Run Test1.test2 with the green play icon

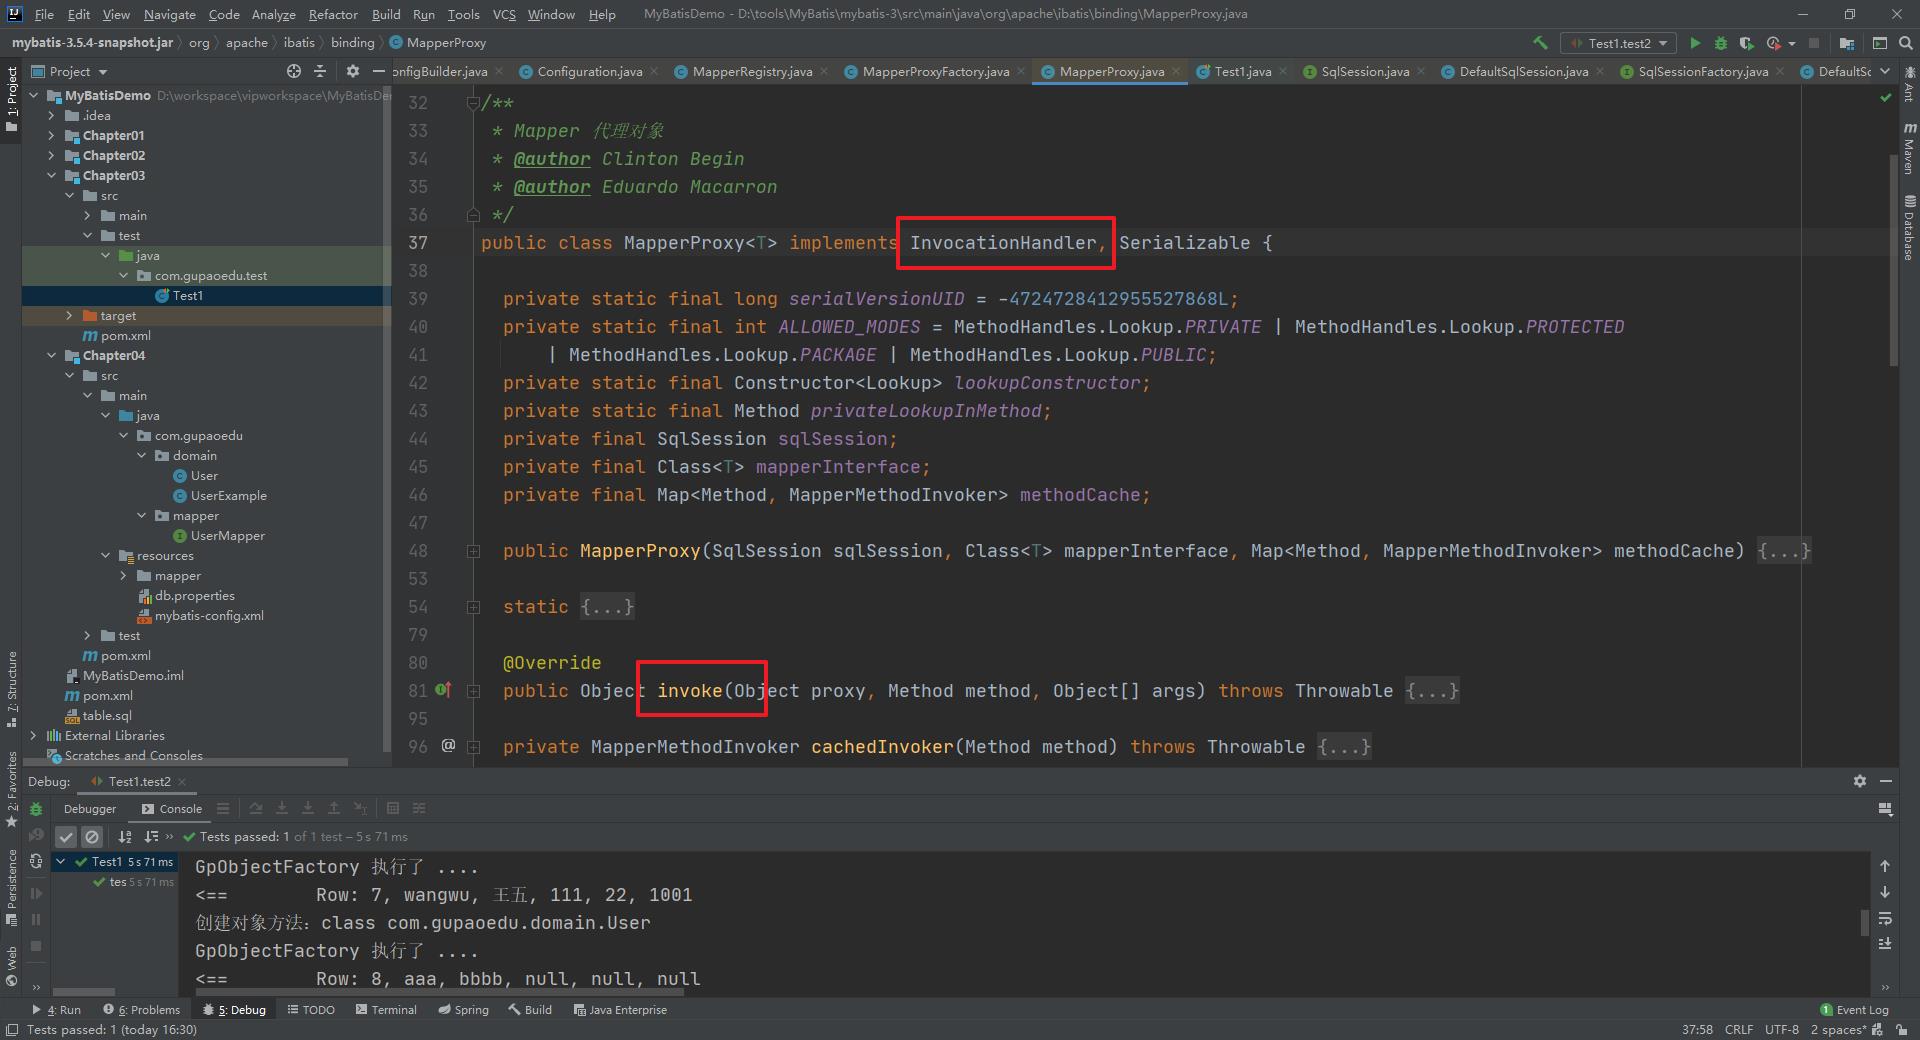tap(1695, 43)
